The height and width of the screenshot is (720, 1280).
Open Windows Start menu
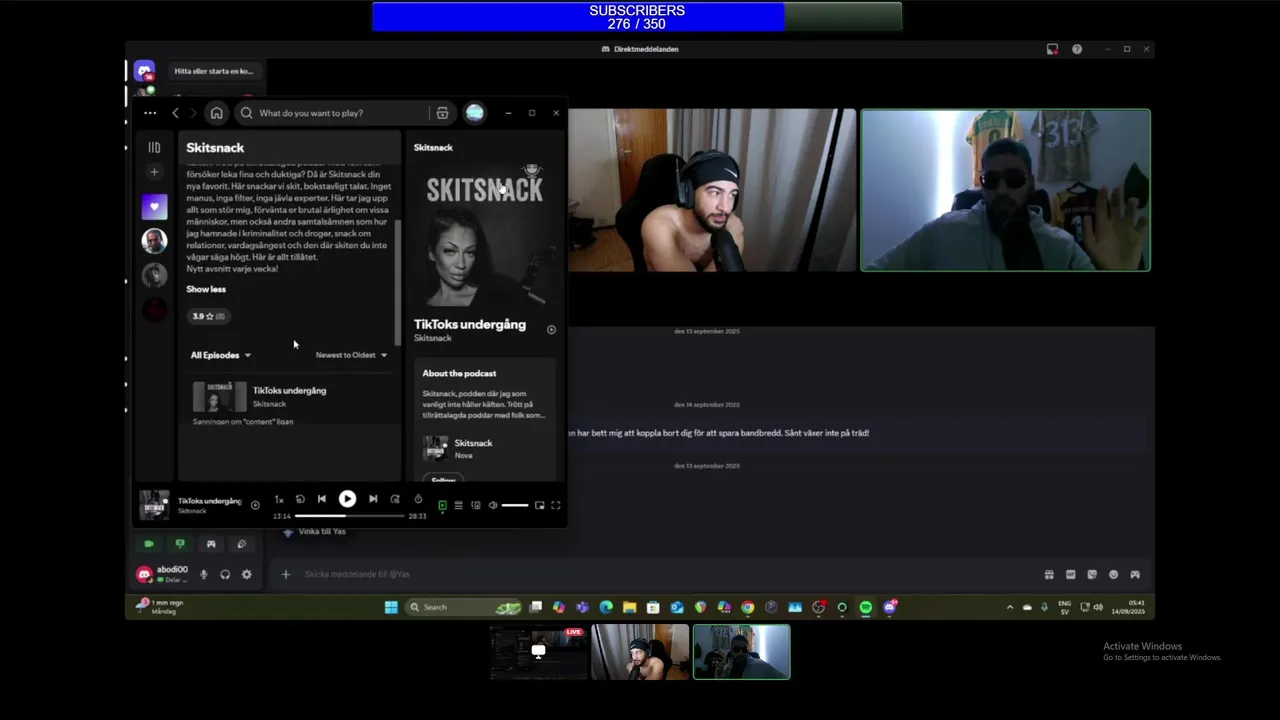(391, 607)
